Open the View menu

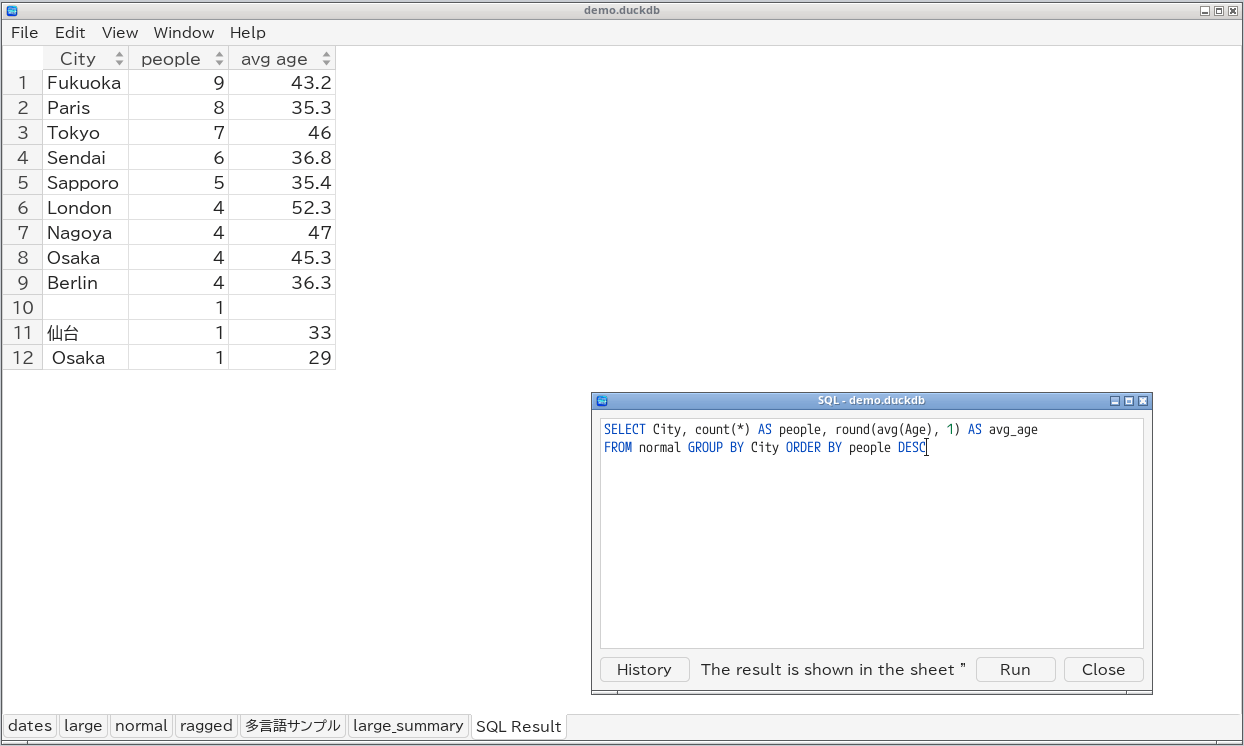point(120,33)
